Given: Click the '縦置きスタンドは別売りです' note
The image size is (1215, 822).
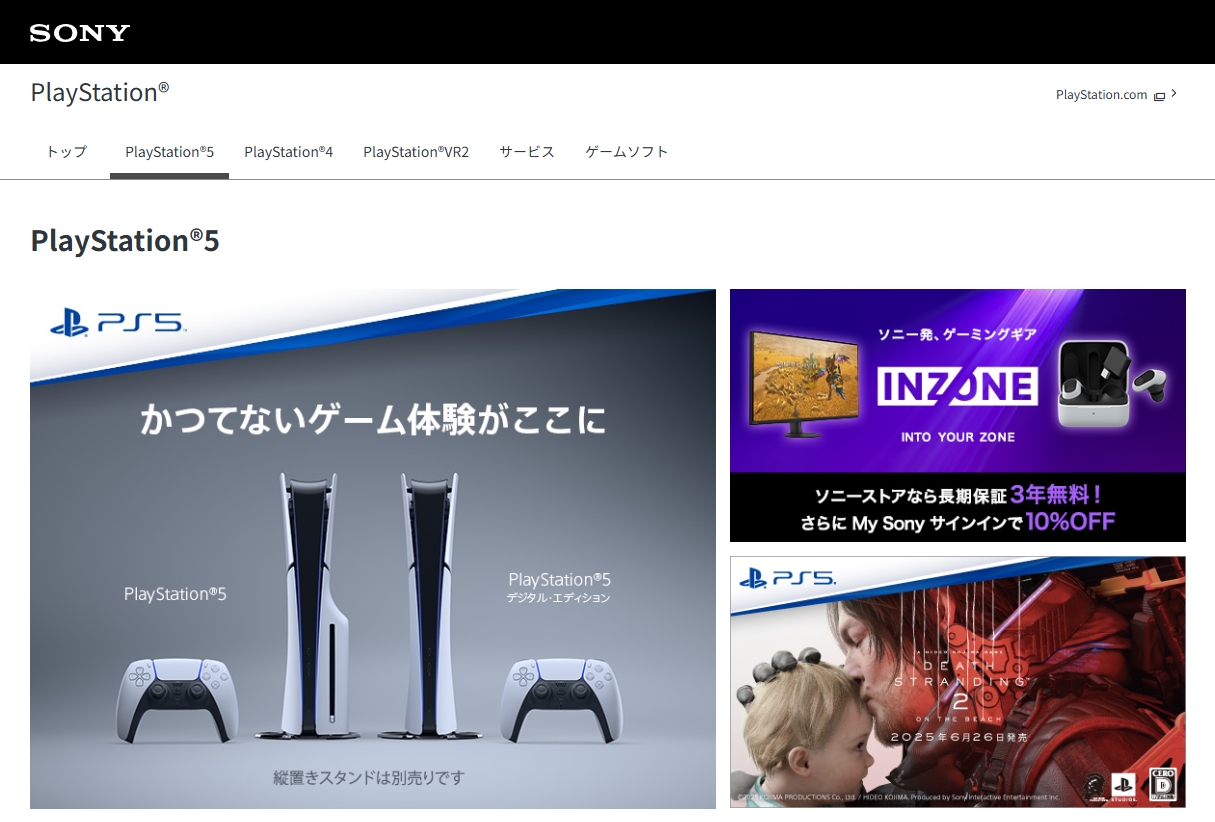Looking at the screenshot, I should 369,777.
